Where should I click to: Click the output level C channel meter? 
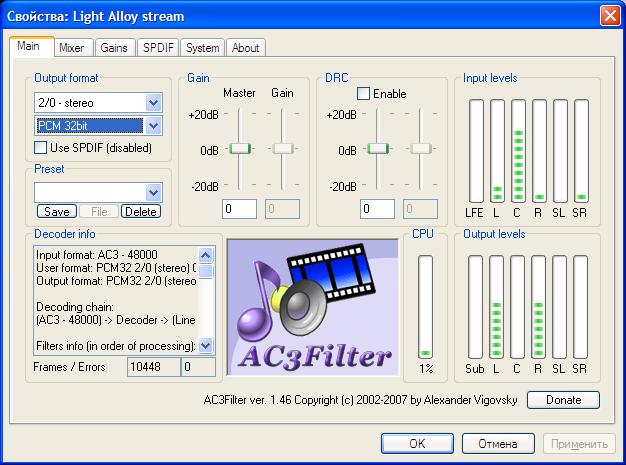click(x=517, y=307)
